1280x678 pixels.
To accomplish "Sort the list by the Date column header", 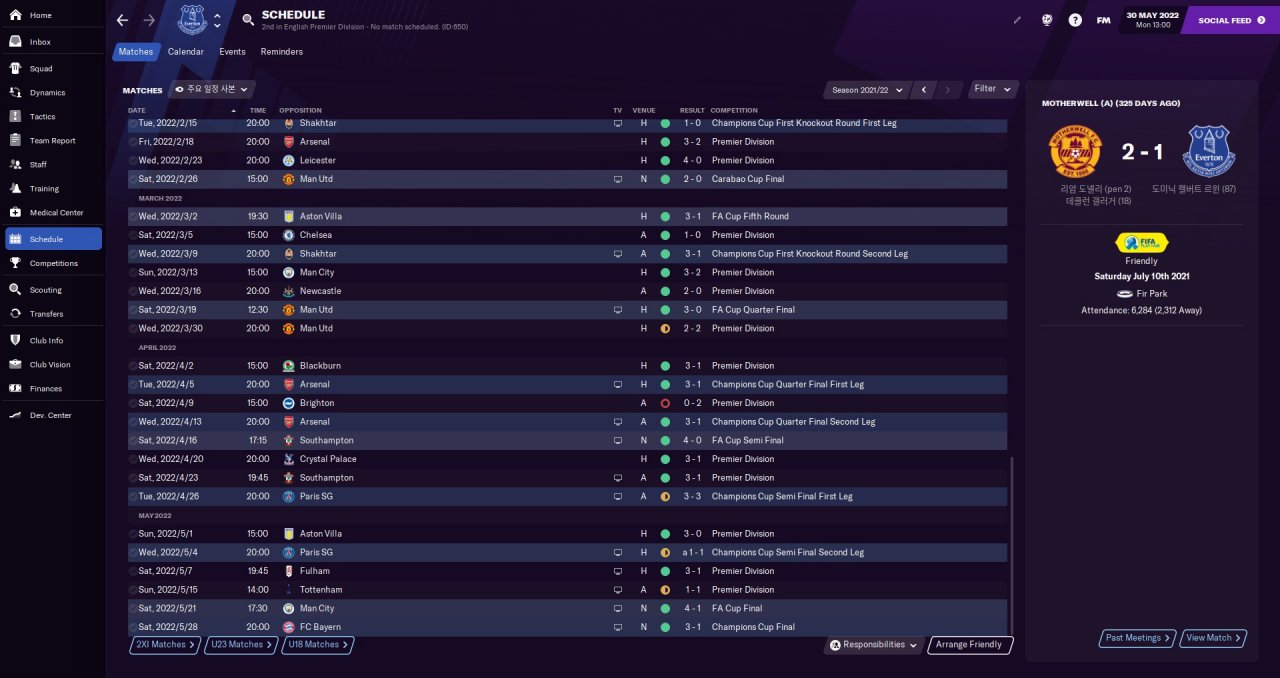I will pyautogui.click(x=183, y=110).
